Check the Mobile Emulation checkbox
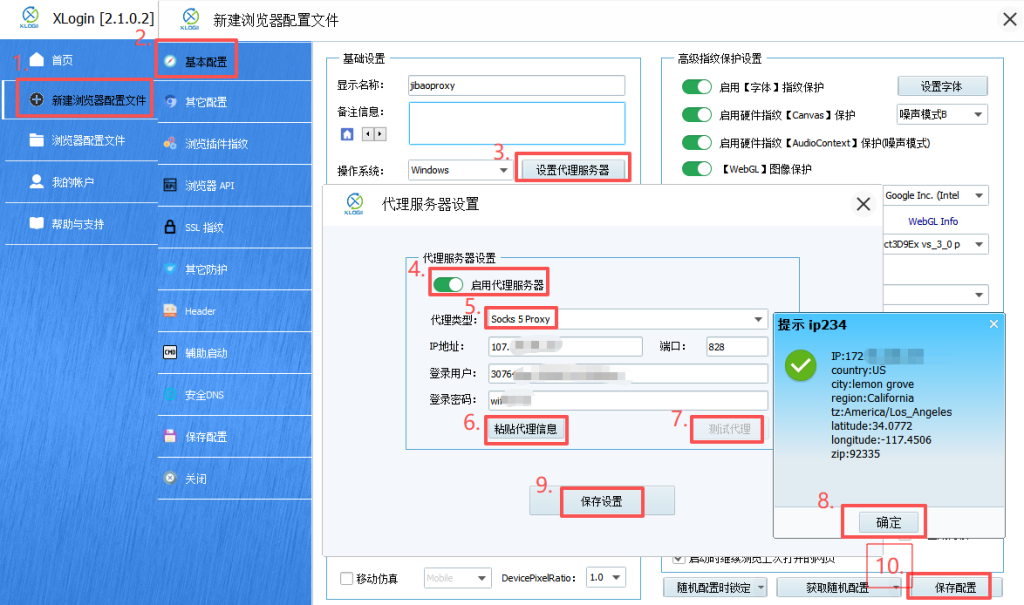 (x=346, y=578)
